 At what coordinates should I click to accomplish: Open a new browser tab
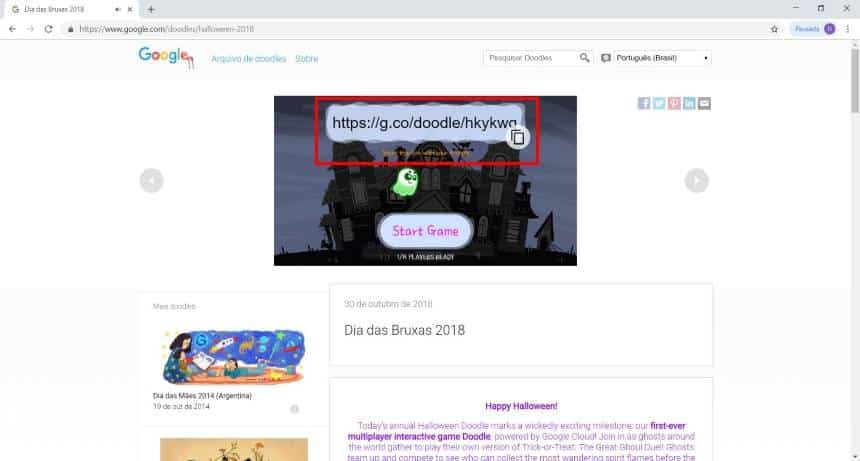point(151,9)
